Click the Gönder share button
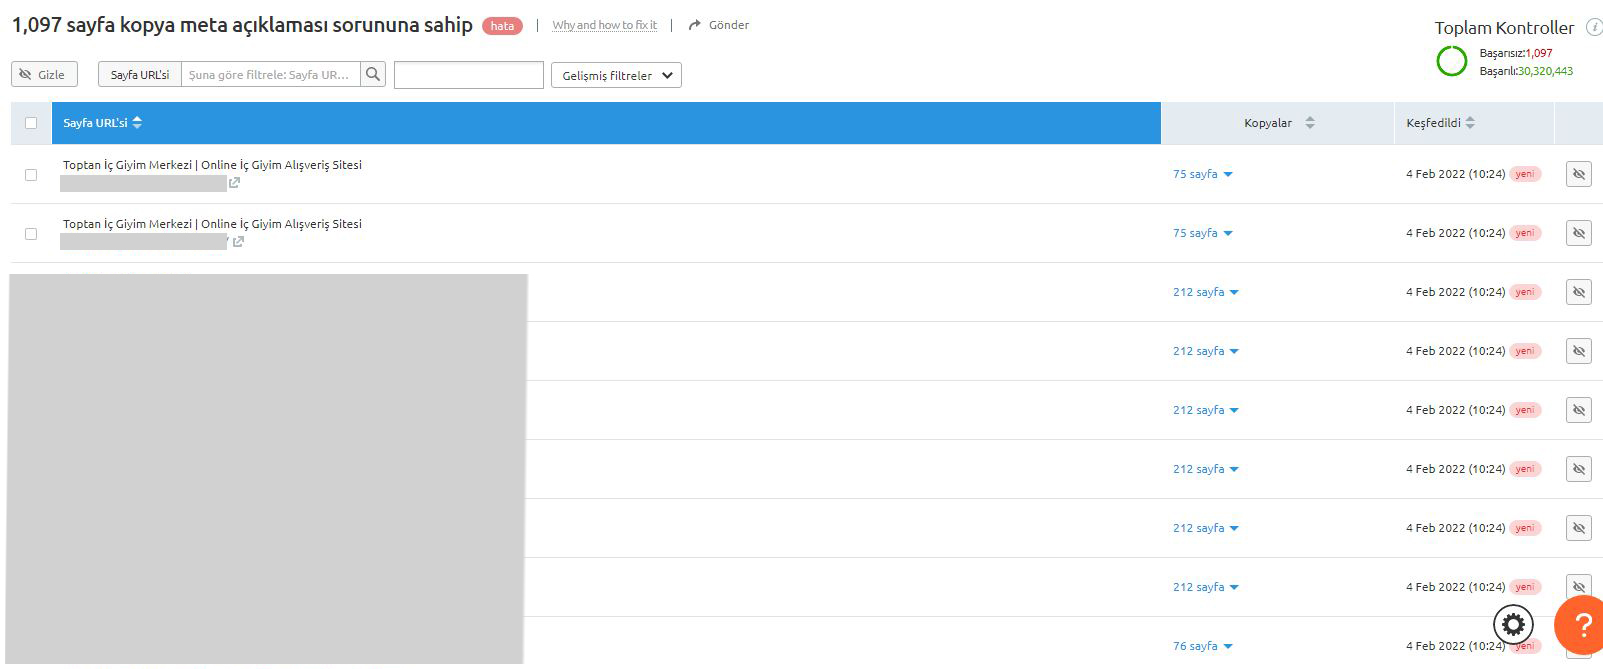 point(719,25)
